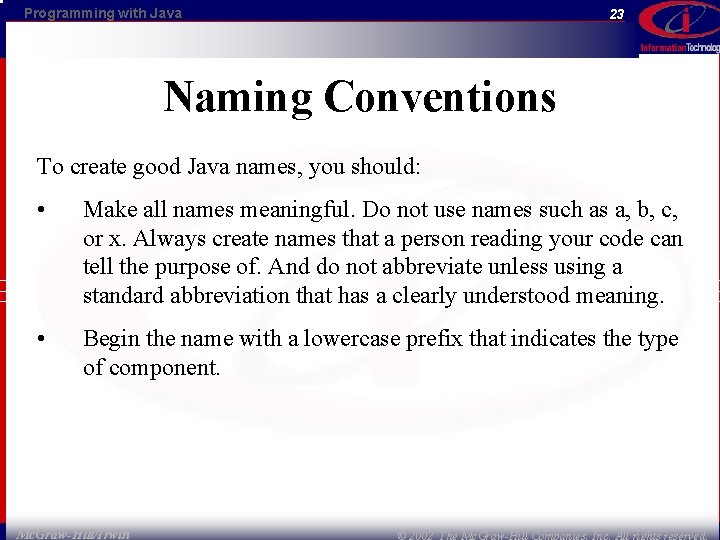The height and width of the screenshot is (540, 720).
Task: Click the words 'of component.'
Action: coord(152,368)
